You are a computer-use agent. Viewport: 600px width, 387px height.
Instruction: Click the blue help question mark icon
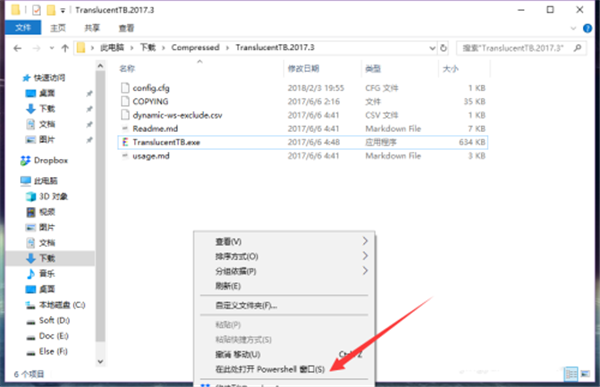[587, 28]
